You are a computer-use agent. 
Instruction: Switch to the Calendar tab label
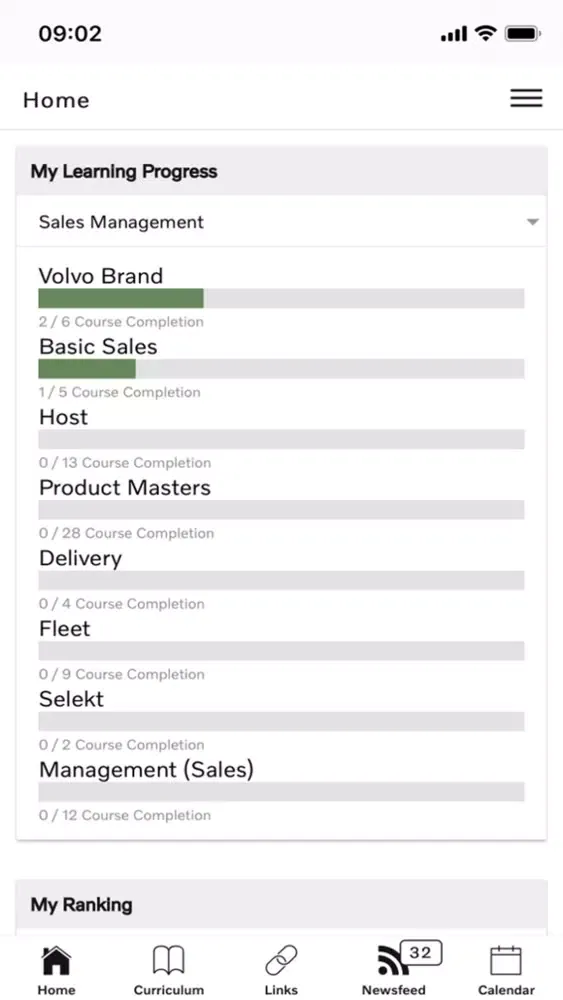[x=506, y=990]
